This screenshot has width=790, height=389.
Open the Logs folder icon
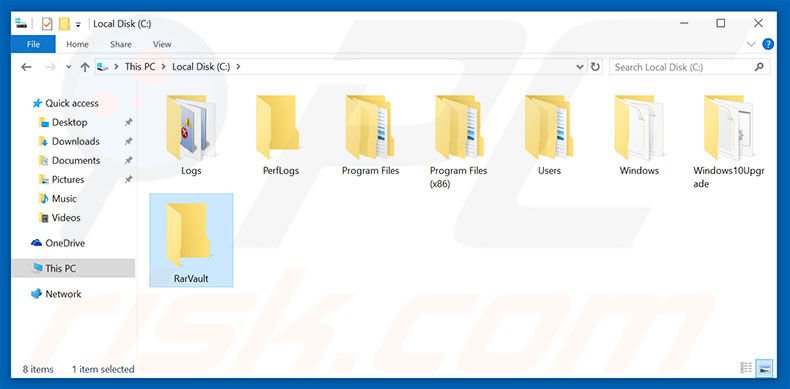click(x=191, y=127)
